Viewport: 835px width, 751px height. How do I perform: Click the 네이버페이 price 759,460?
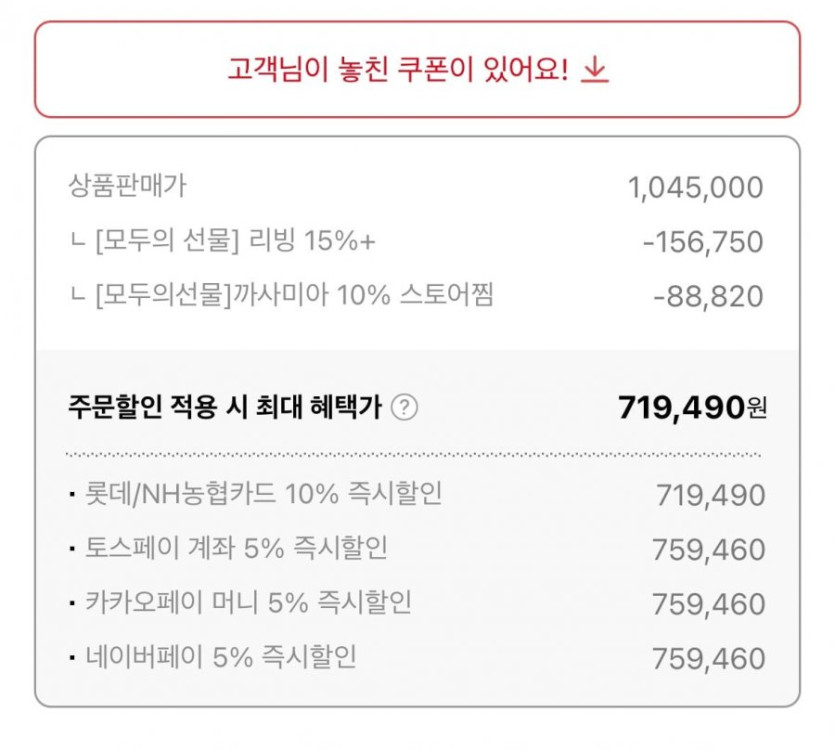point(708,659)
